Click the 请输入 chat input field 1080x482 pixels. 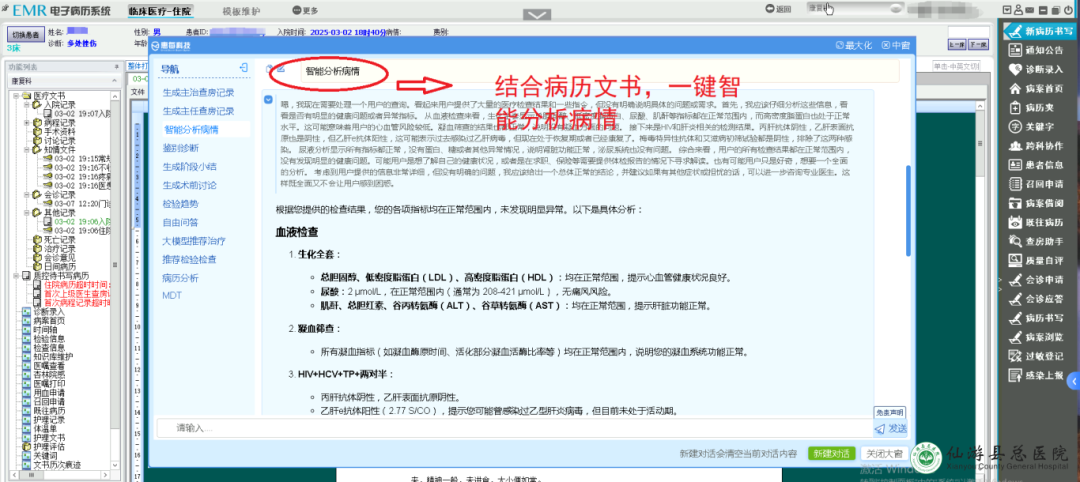pos(513,428)
